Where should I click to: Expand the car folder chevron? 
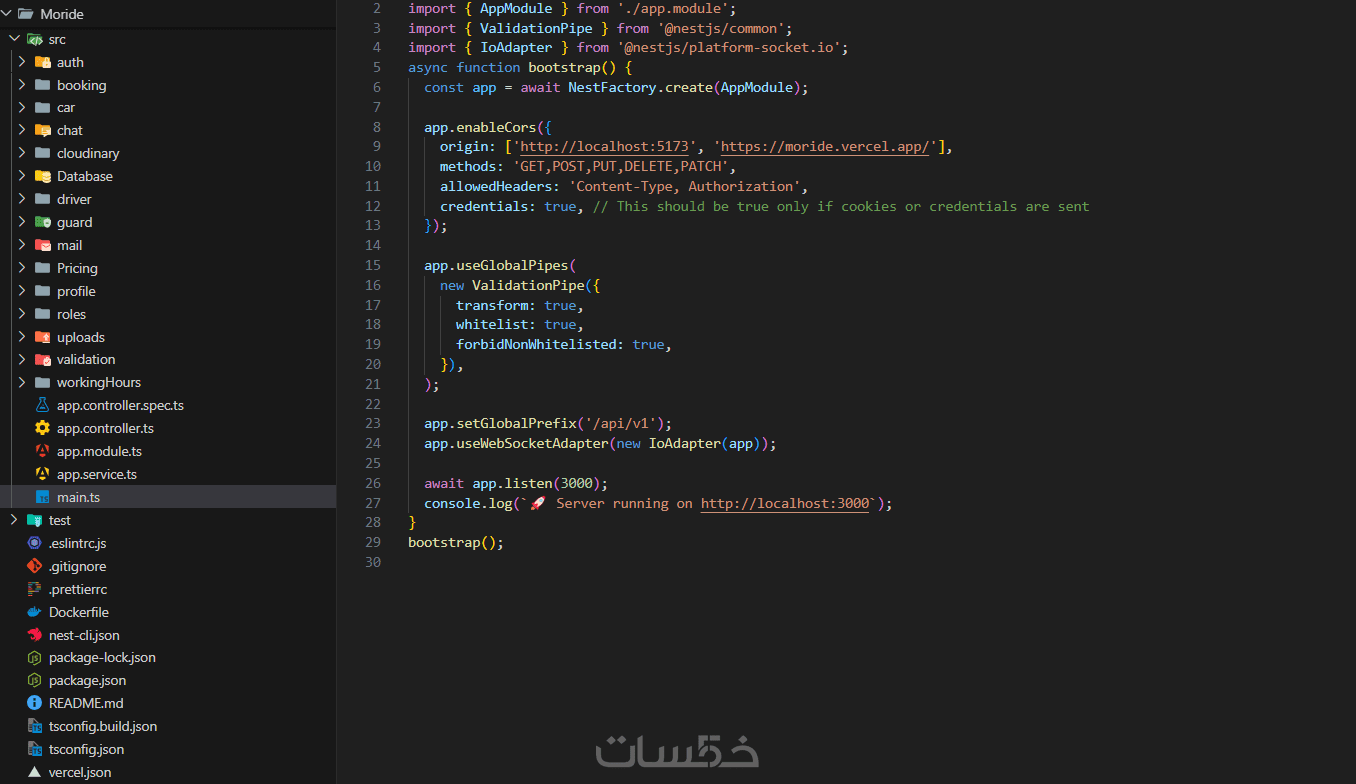(22, 107)
